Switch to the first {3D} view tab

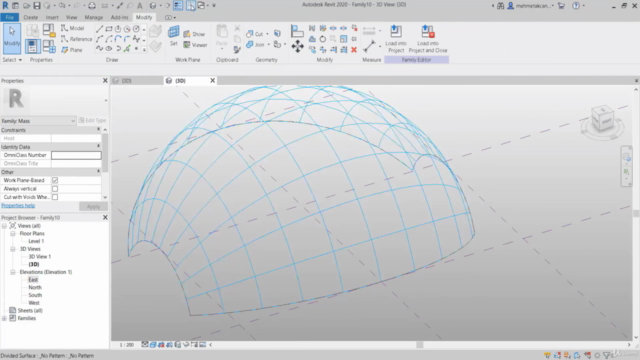(136, 81)
